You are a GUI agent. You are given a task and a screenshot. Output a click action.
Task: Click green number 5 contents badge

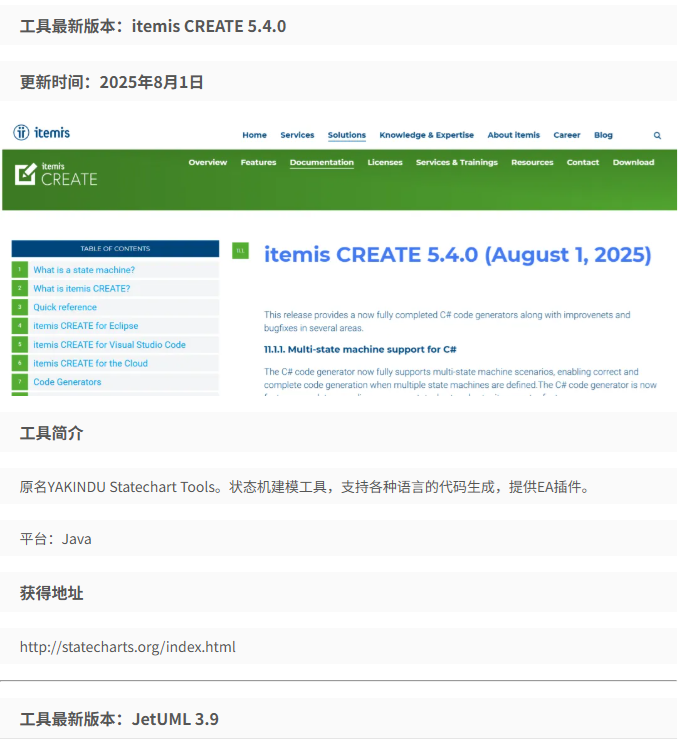[20, 345]
